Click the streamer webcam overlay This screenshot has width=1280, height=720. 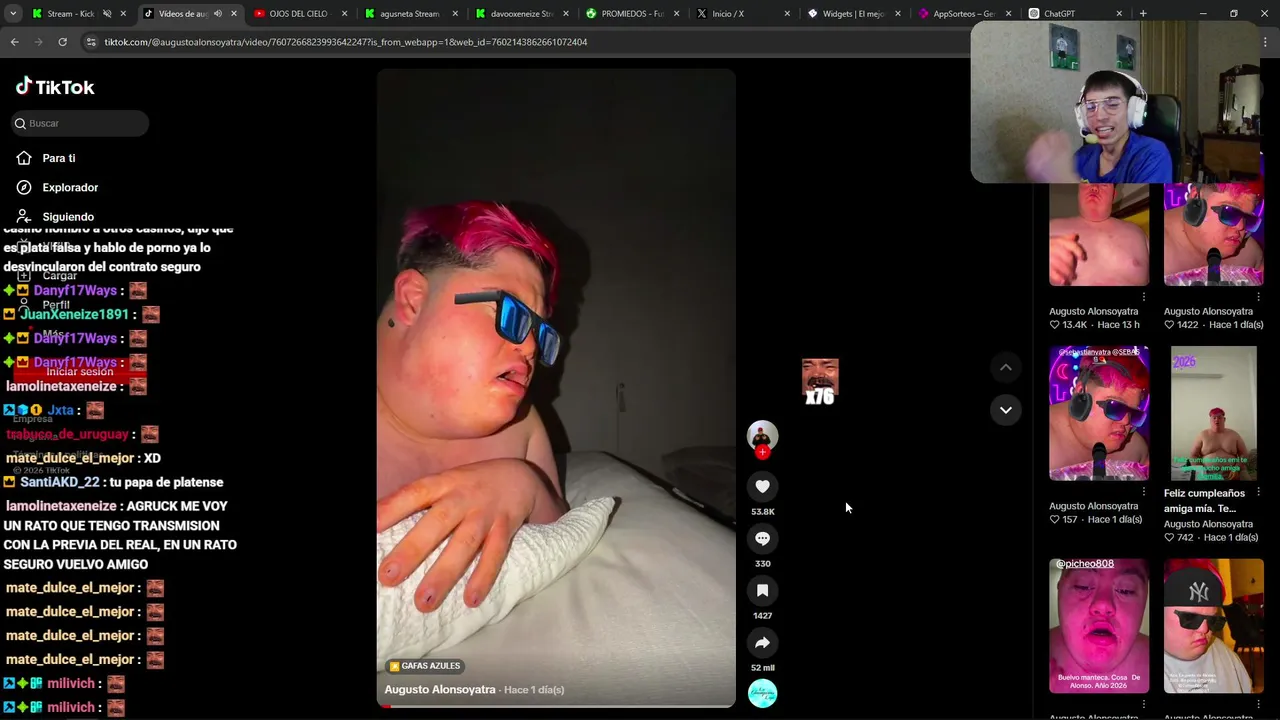pos(1115,103)
